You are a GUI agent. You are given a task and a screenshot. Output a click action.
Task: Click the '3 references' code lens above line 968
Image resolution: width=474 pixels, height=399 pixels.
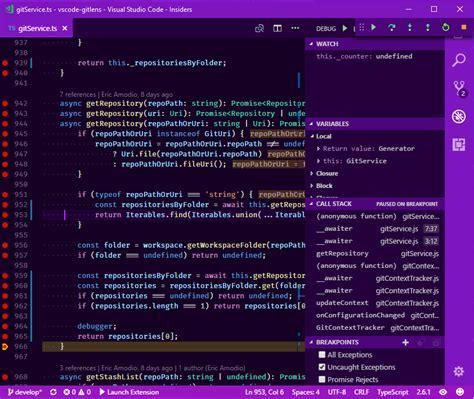(x=78, y=368)
